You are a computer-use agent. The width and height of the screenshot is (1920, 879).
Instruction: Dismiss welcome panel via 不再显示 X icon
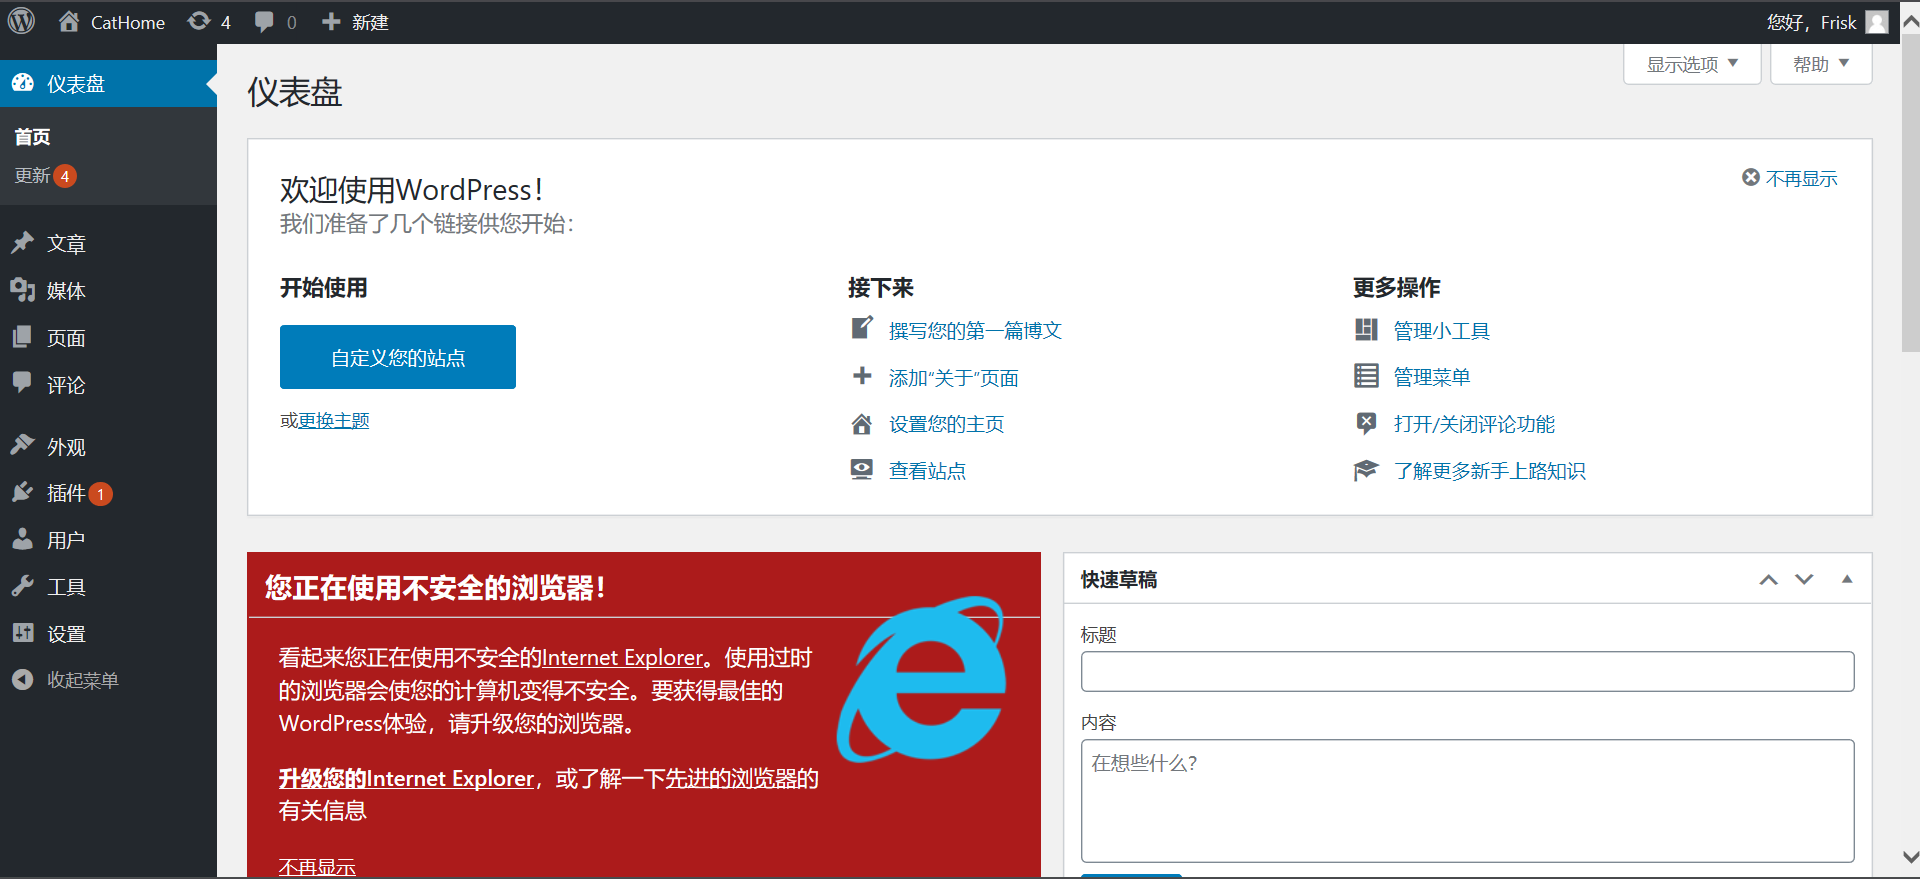(x=1751, y=177)
